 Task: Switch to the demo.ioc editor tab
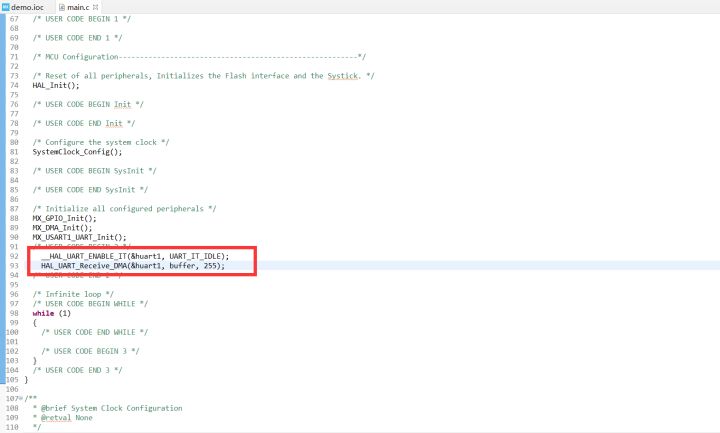click(23, 7)
